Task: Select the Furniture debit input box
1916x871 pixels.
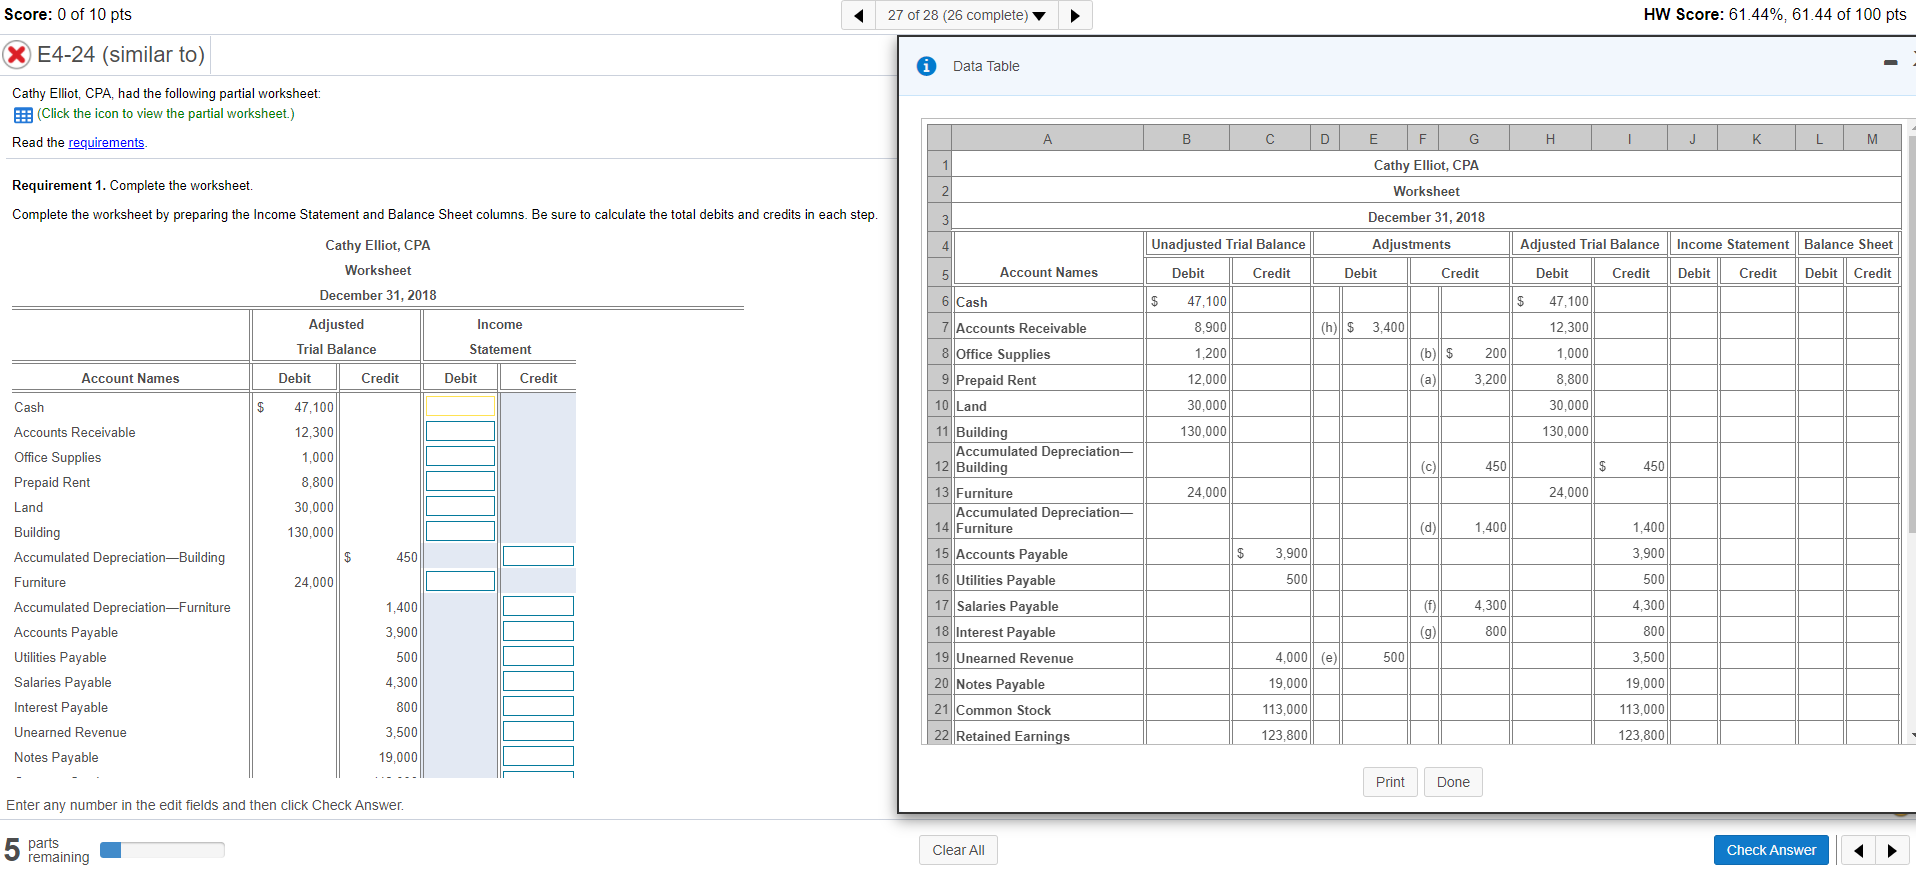Action: 460,581
